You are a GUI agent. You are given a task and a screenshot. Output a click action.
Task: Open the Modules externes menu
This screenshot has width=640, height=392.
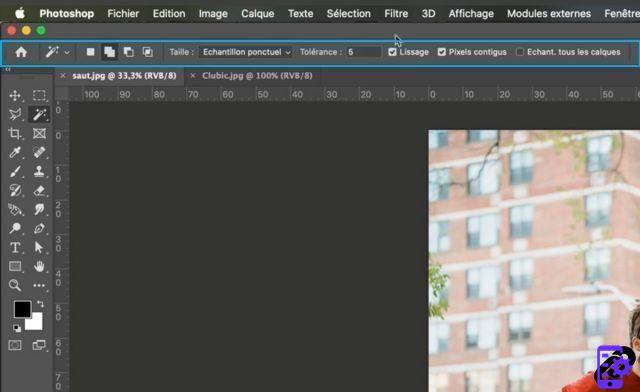[549, 13]
